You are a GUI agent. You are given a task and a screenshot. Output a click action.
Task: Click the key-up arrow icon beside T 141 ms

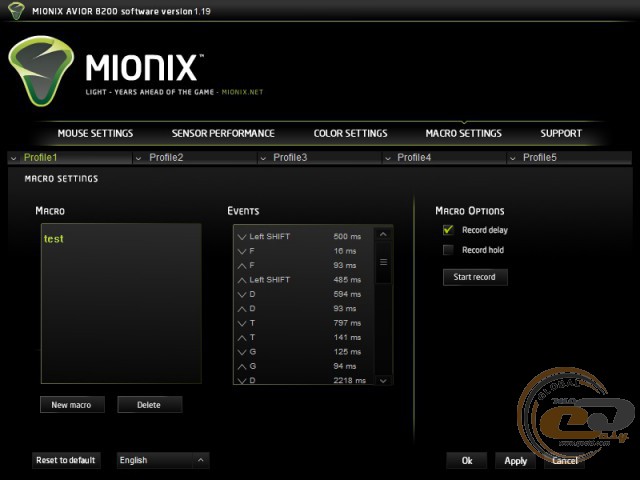coord(242,338)
